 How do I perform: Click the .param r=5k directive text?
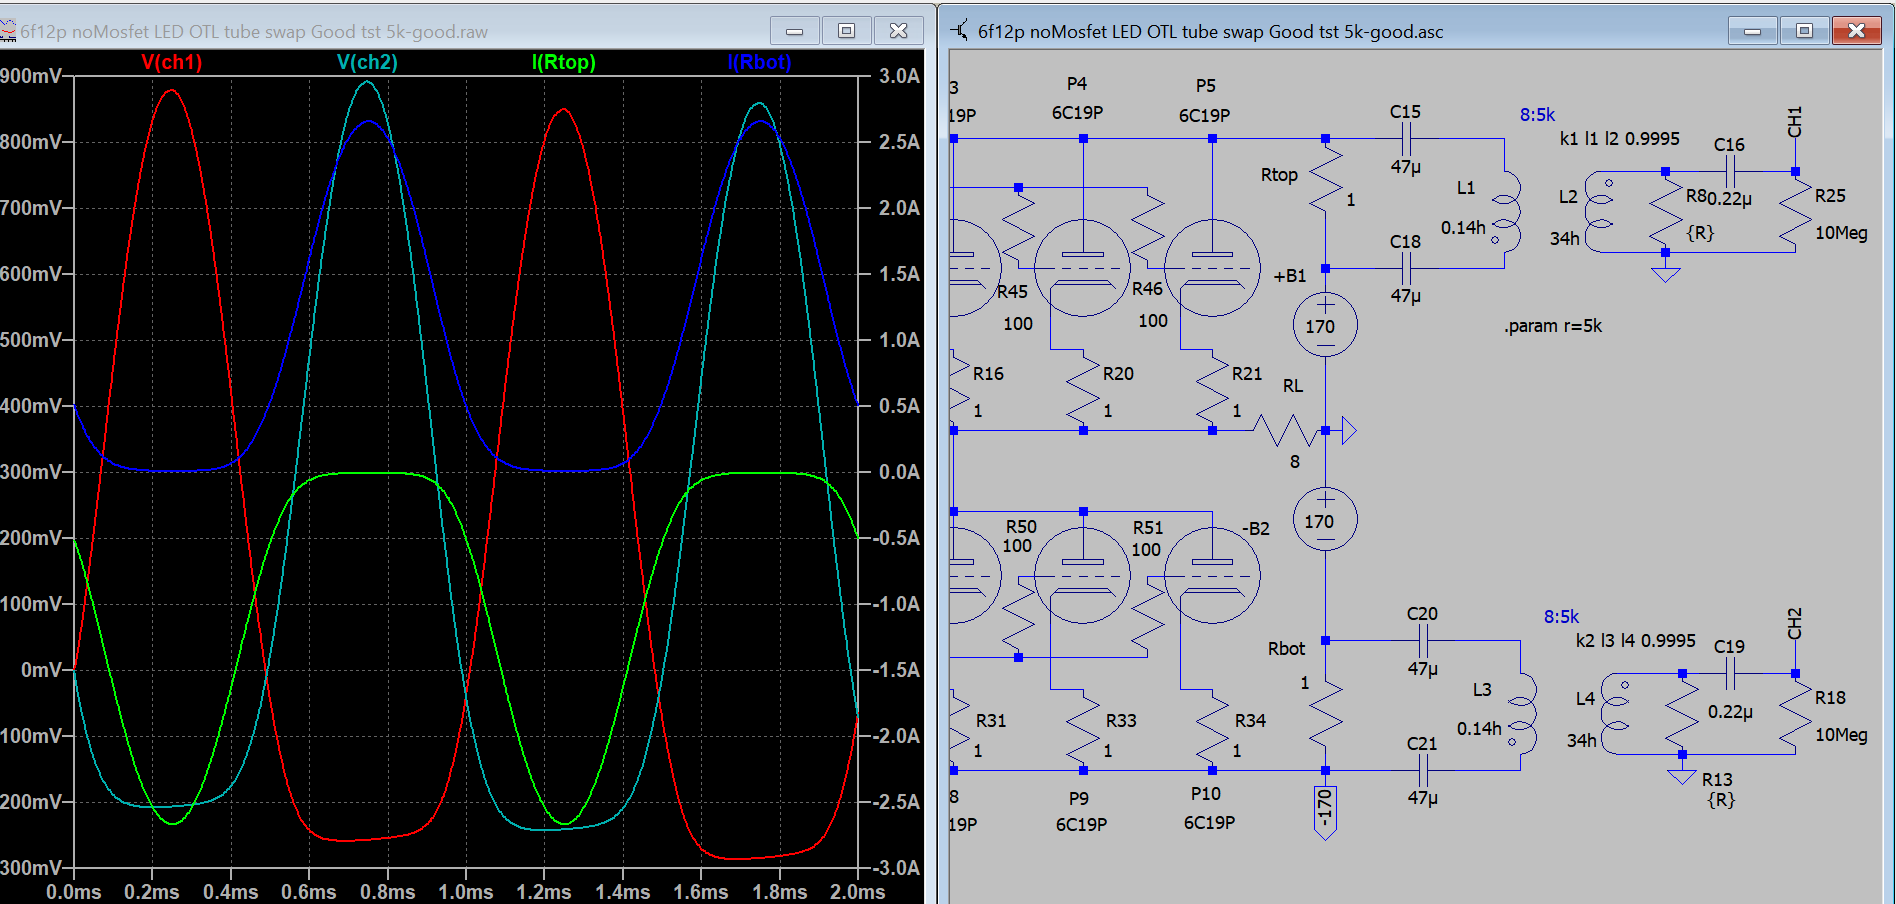coord(1553,326)
